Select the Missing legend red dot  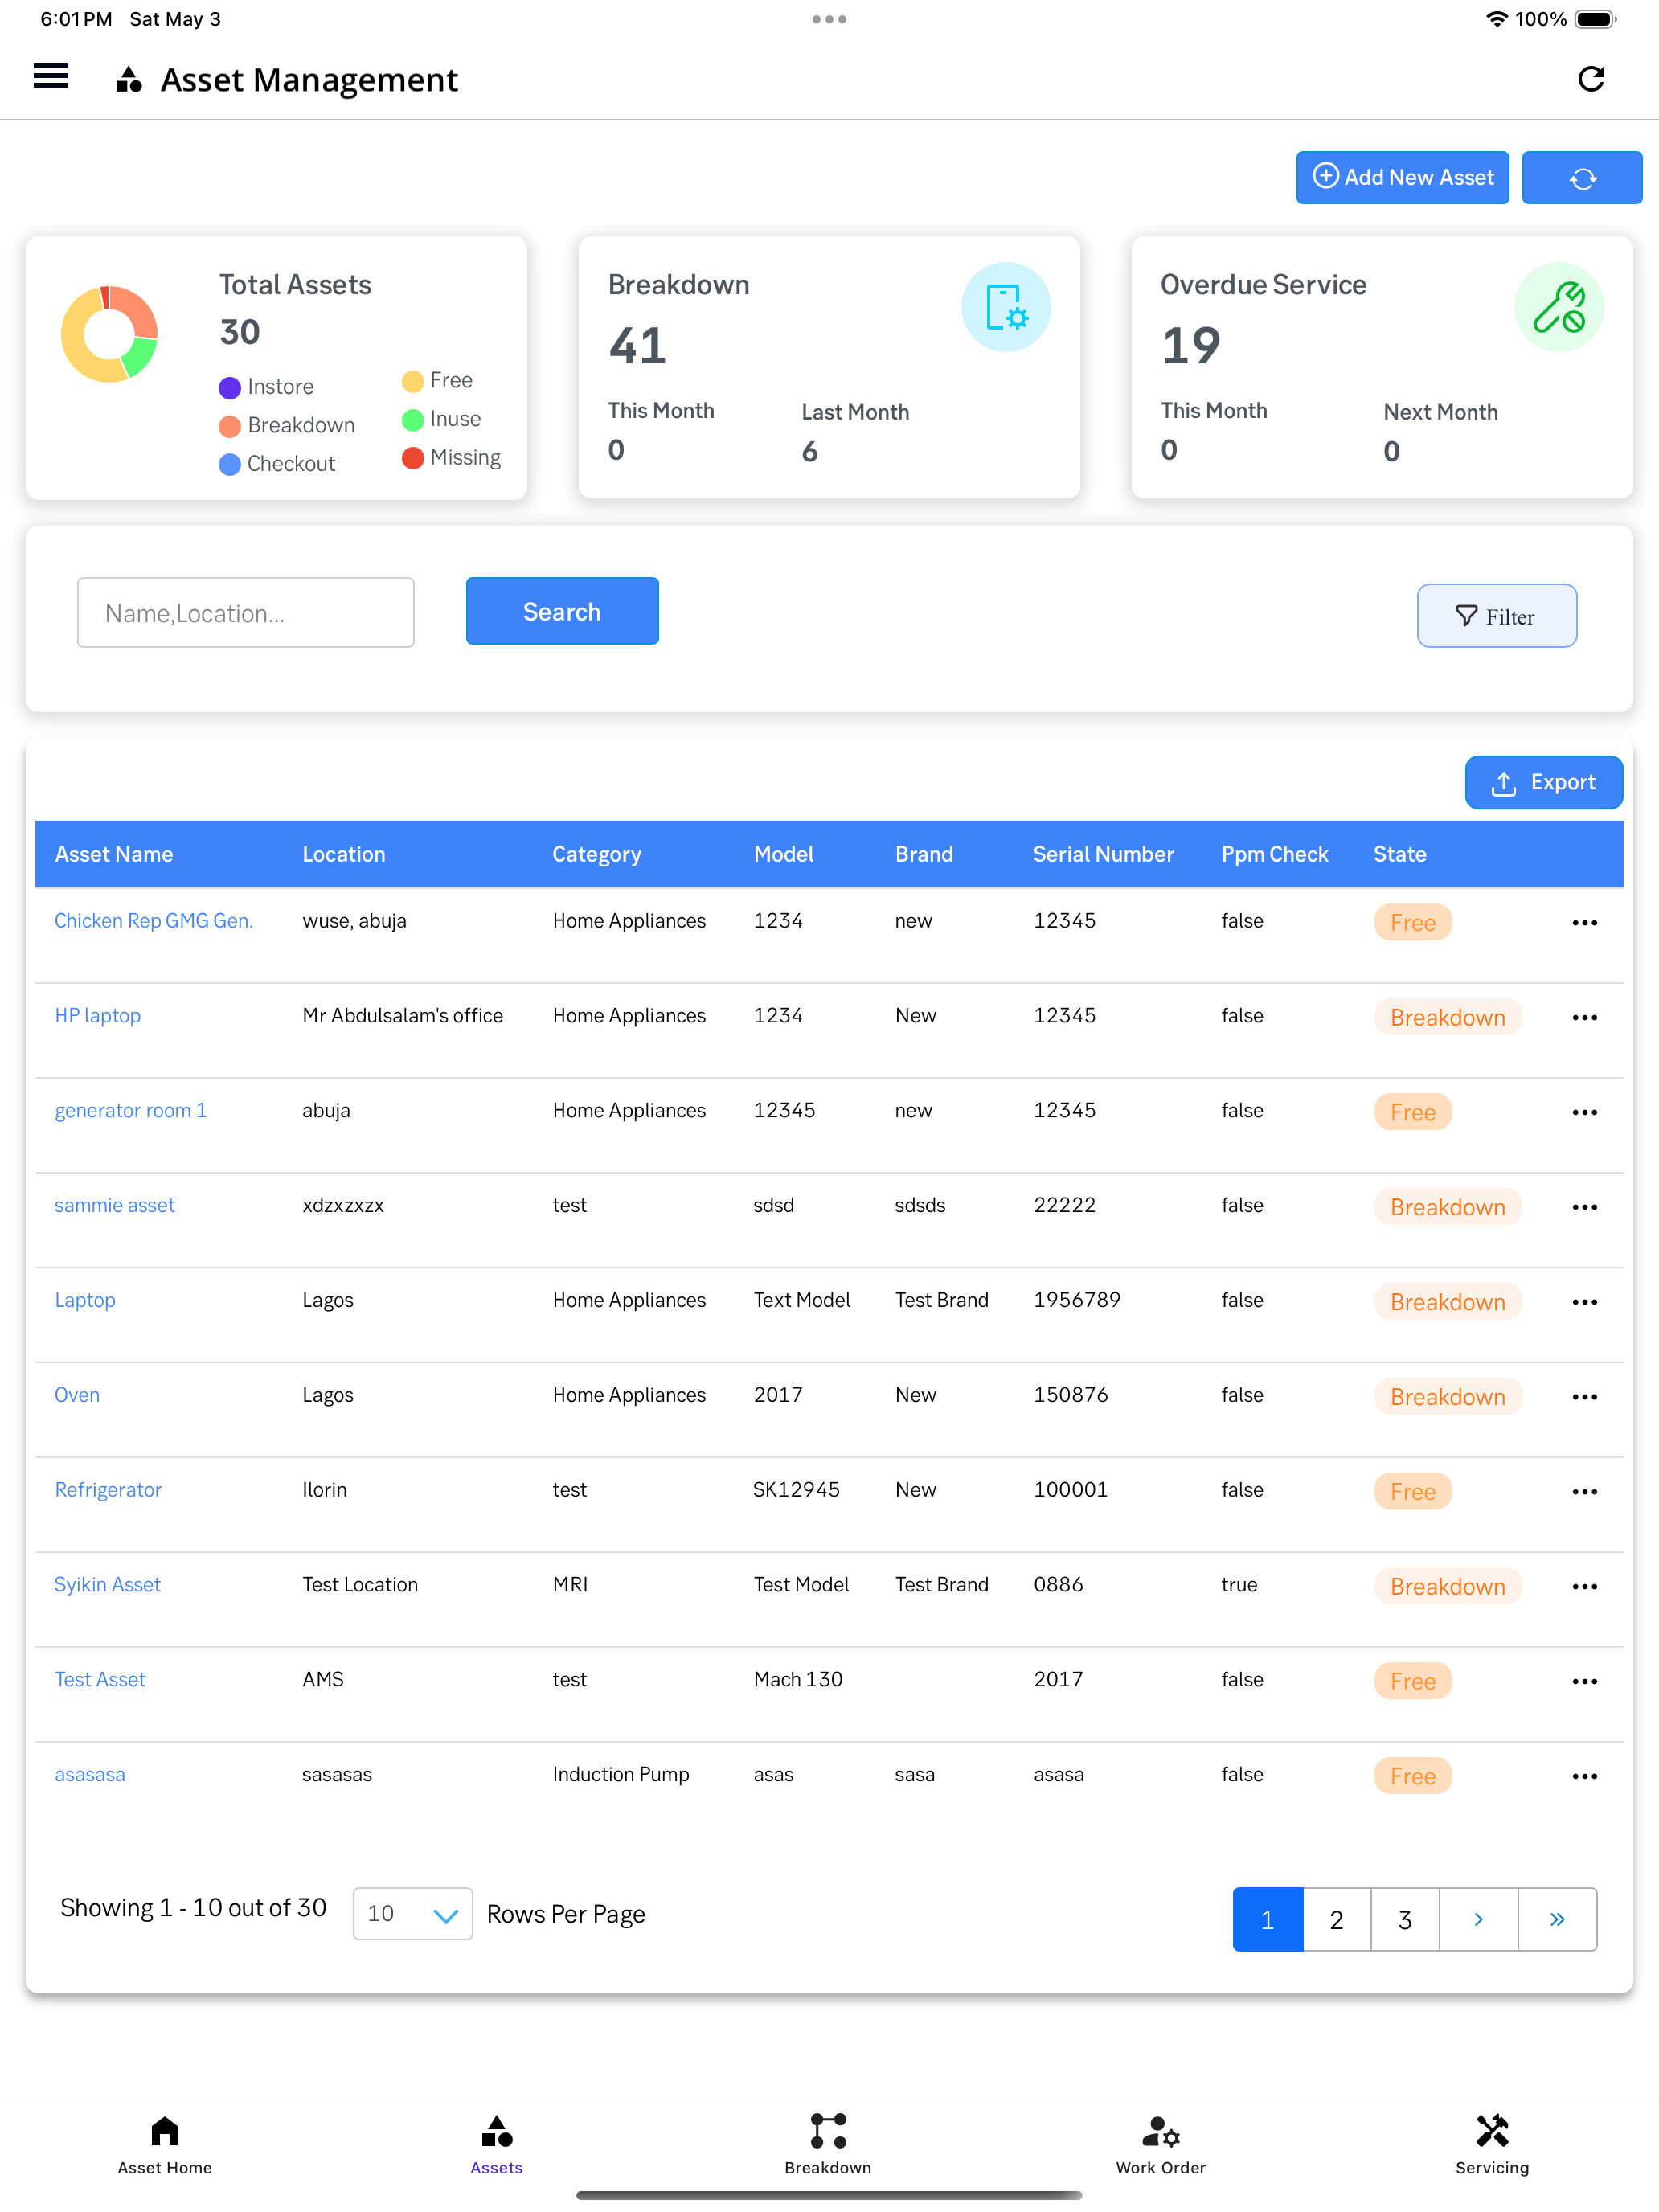click(412, 458)
